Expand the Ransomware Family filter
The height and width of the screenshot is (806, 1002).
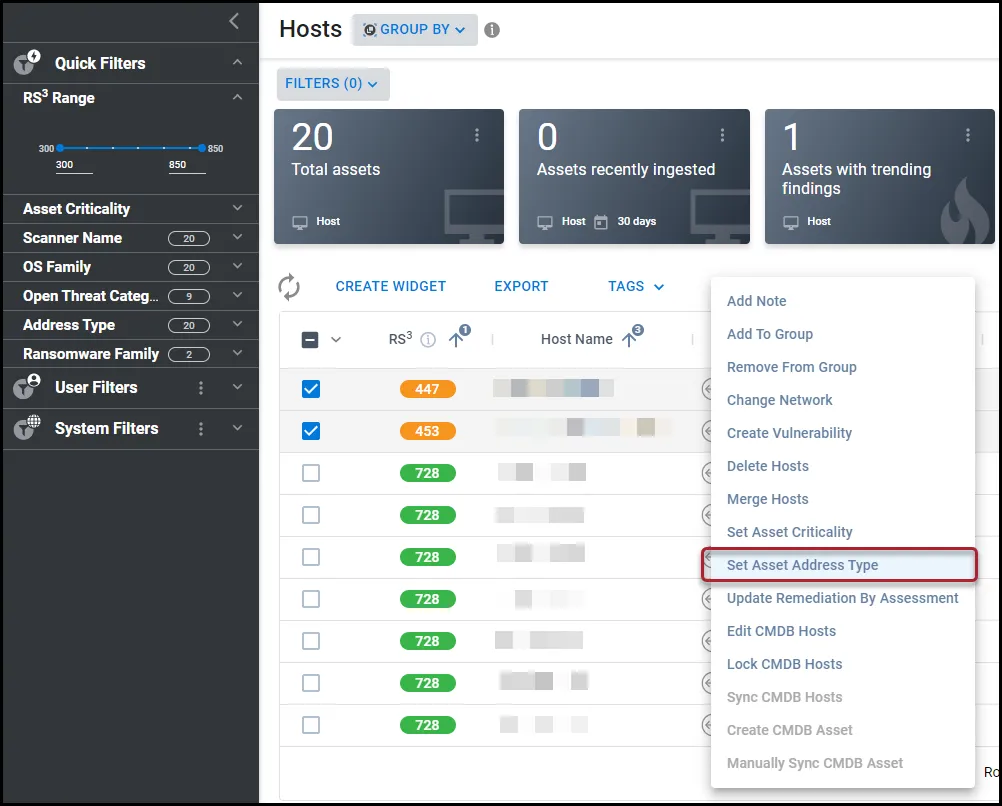point(237,353)
